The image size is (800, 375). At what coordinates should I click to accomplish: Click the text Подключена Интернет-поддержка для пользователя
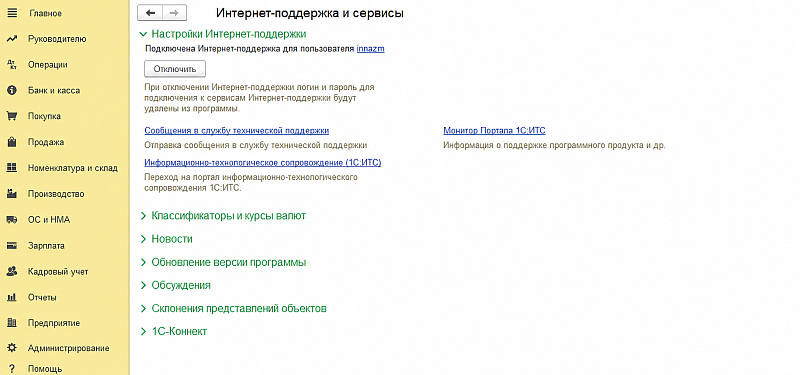pyautogui.click(x=250, y=49)
